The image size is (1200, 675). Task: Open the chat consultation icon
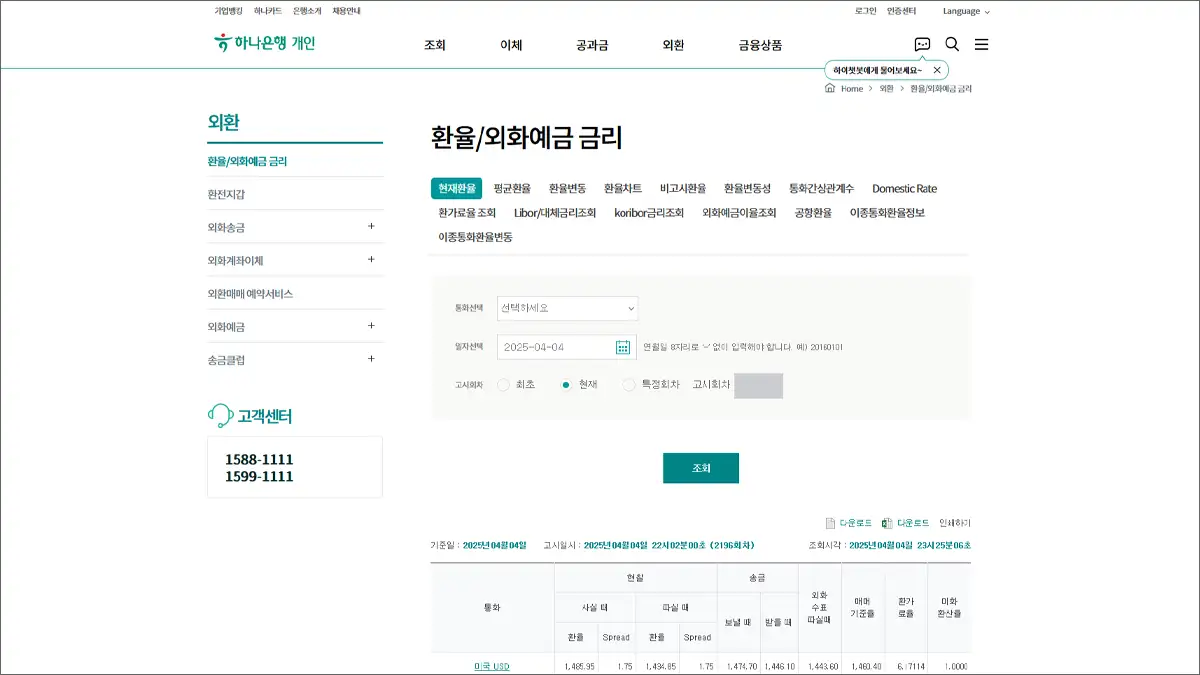[x=922, y=44]
